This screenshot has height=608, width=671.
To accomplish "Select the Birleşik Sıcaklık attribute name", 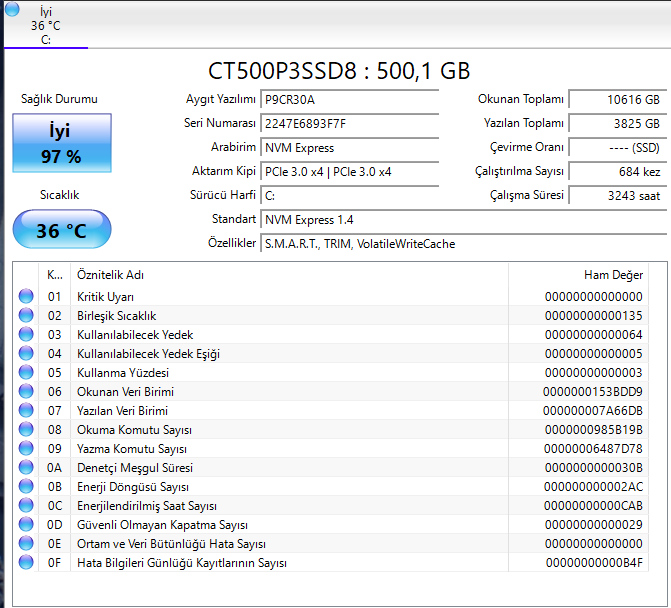I will tap(116, 316).
